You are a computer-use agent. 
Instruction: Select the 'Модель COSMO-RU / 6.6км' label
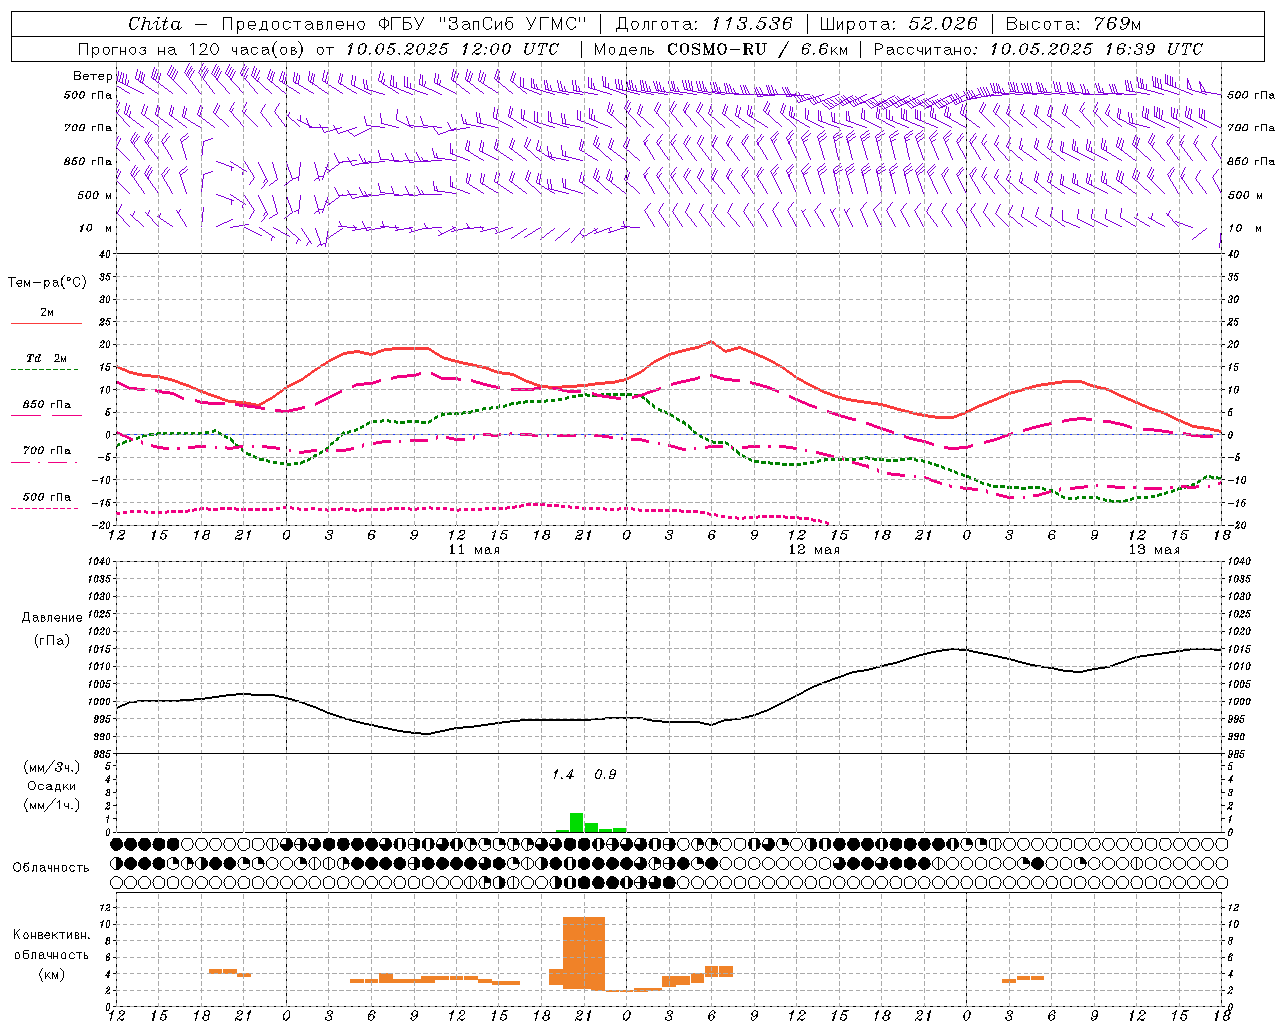pyautogui.click(x=721, y=49)
